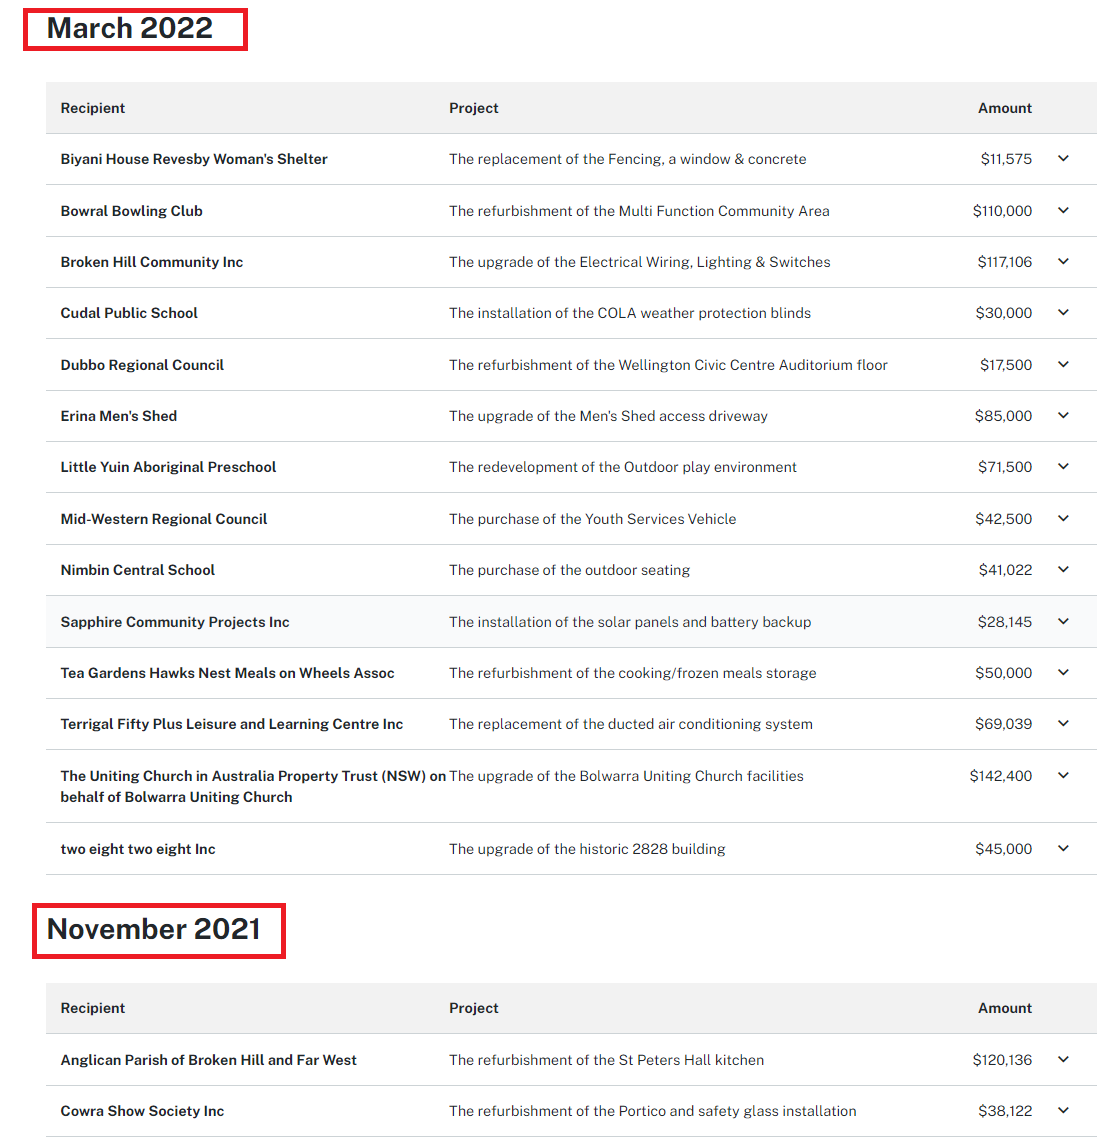Expand the Little Yuin Aboriginal Preschool chevron
This screenshot has height=1142, width=1110.
pyautogui.click(x=1063, y=466)
